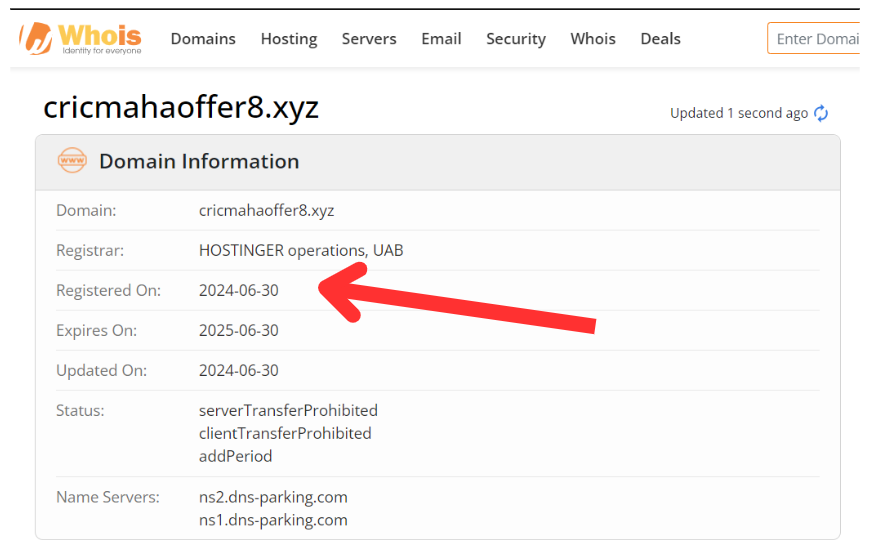Click the HOSTINGER operations registrar value

point(301,250)
